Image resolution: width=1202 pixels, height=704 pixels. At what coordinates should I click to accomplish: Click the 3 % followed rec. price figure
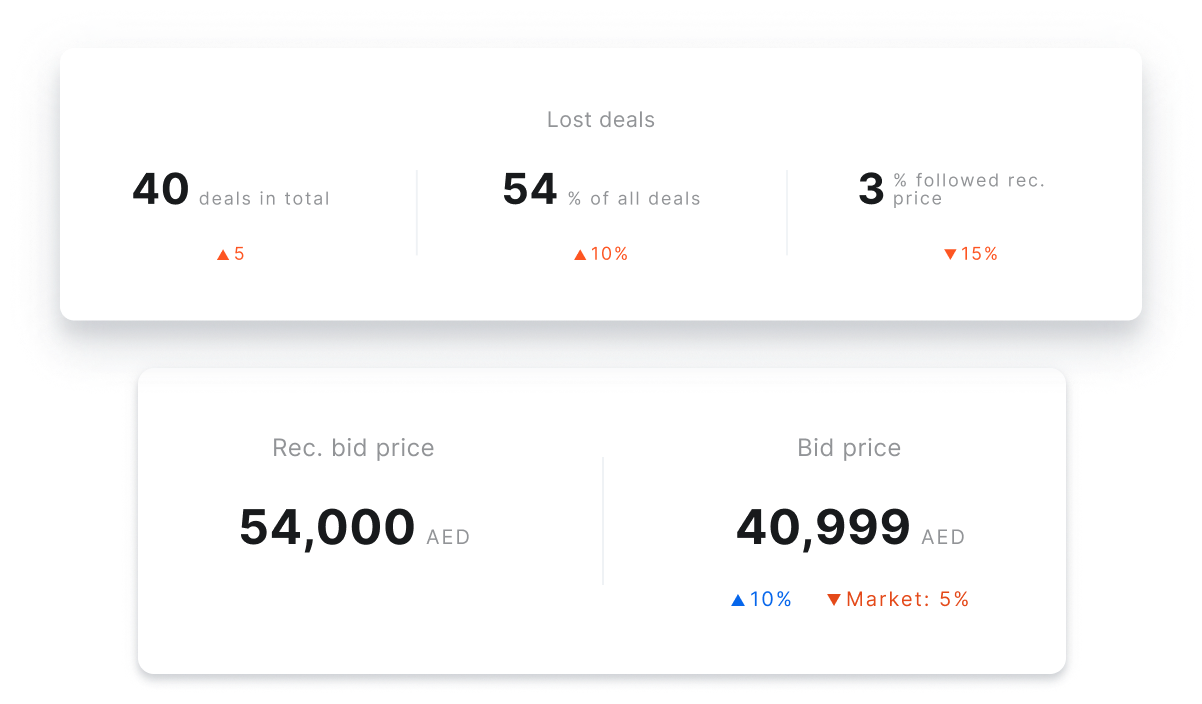951,189
